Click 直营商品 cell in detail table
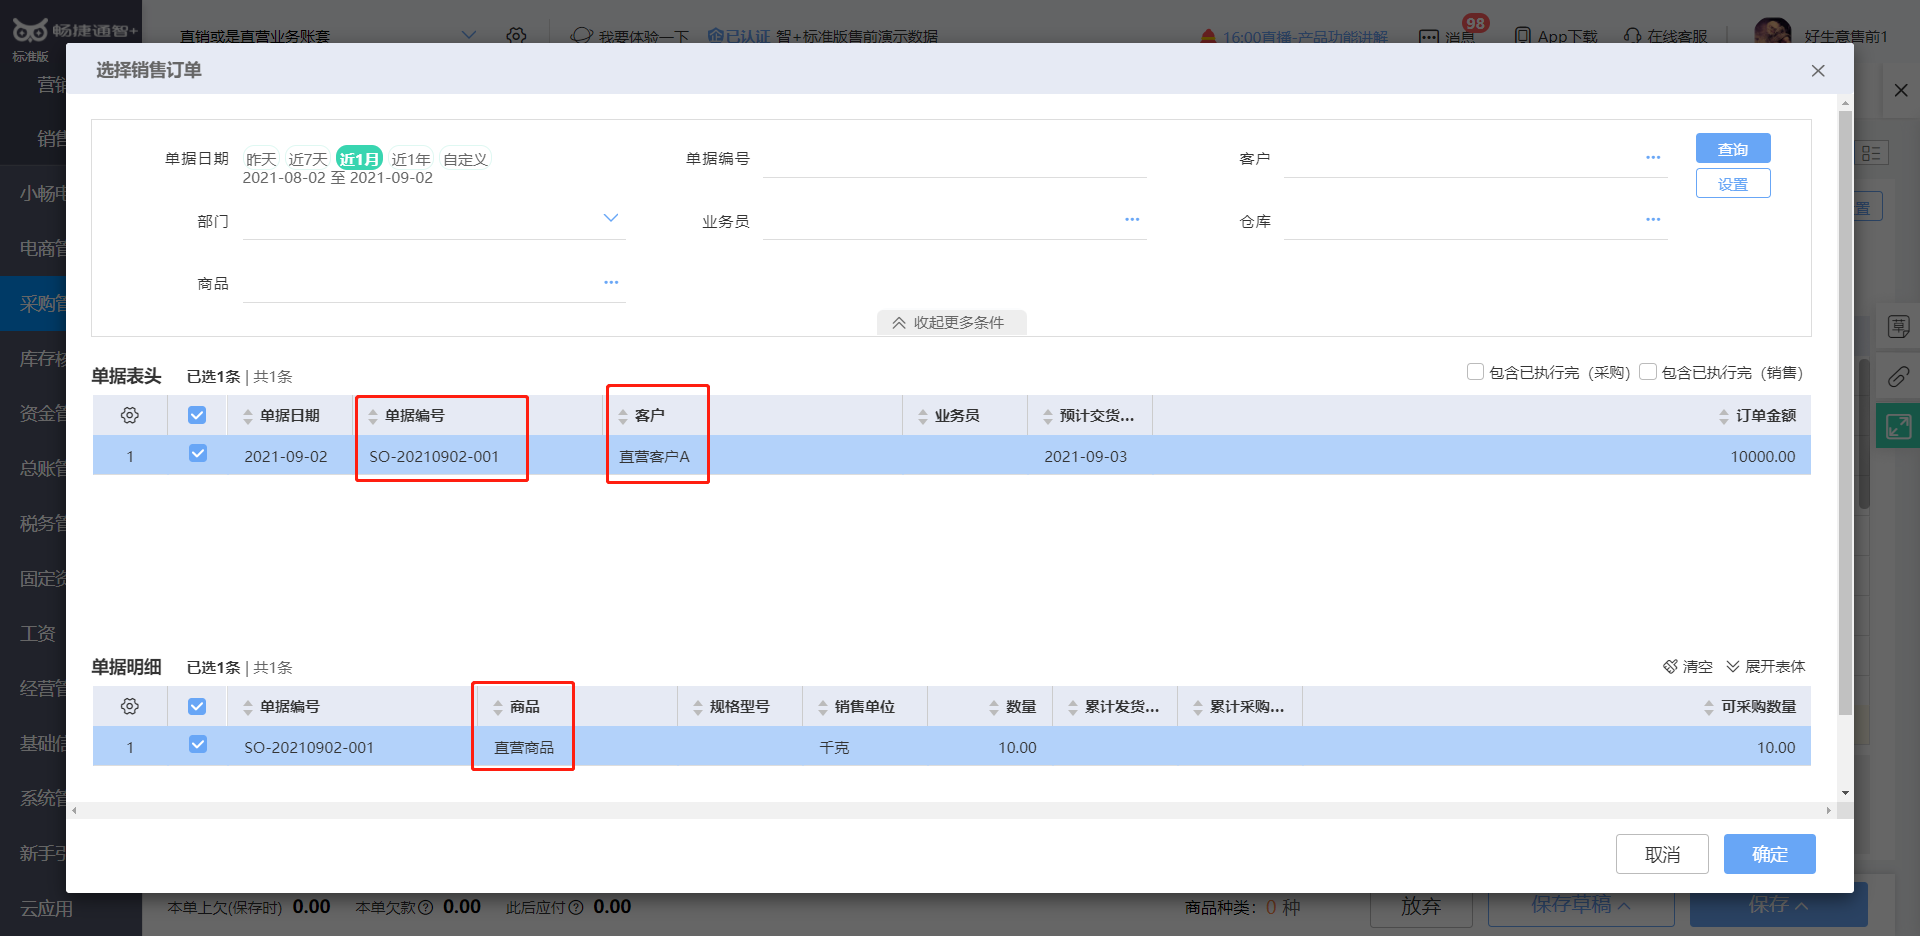Viewport: 1920px width, 936px height. pos(524,747)
